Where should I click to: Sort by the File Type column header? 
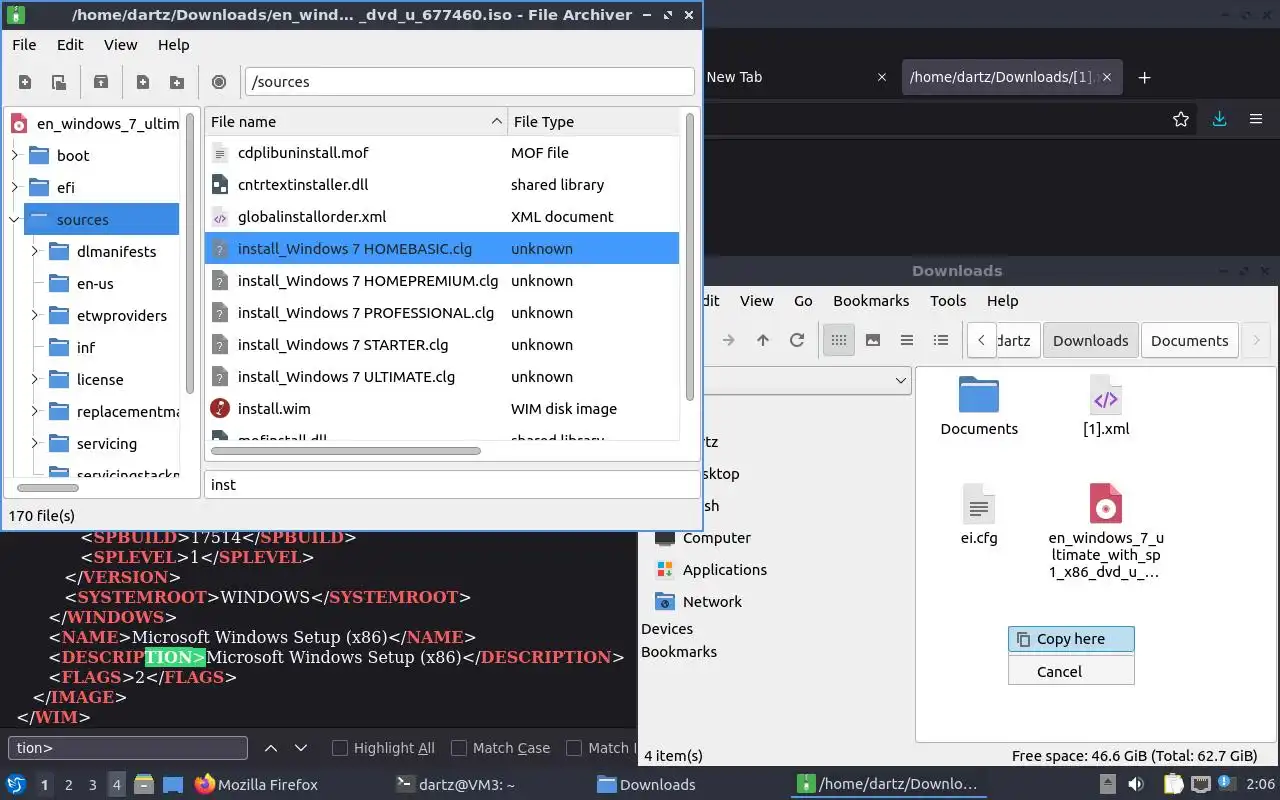[593, 122]
